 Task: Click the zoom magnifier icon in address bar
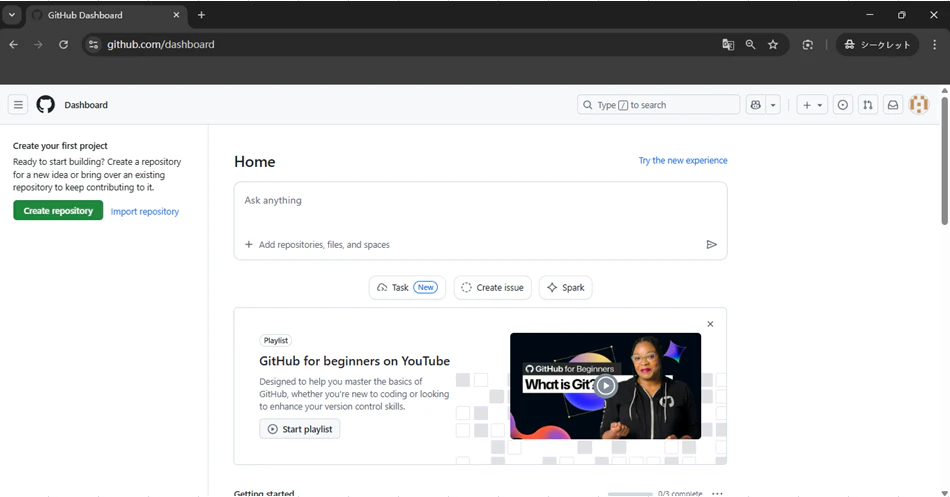751,44
